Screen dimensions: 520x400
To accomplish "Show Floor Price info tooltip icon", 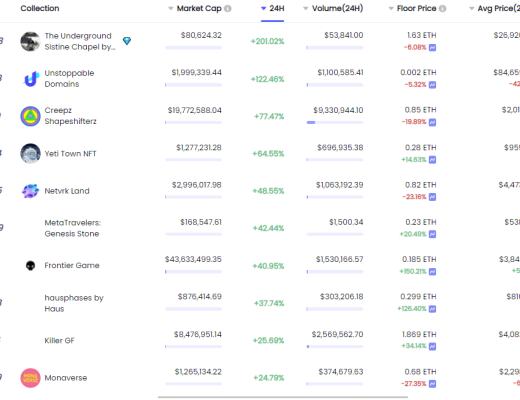I will (442, 8).
